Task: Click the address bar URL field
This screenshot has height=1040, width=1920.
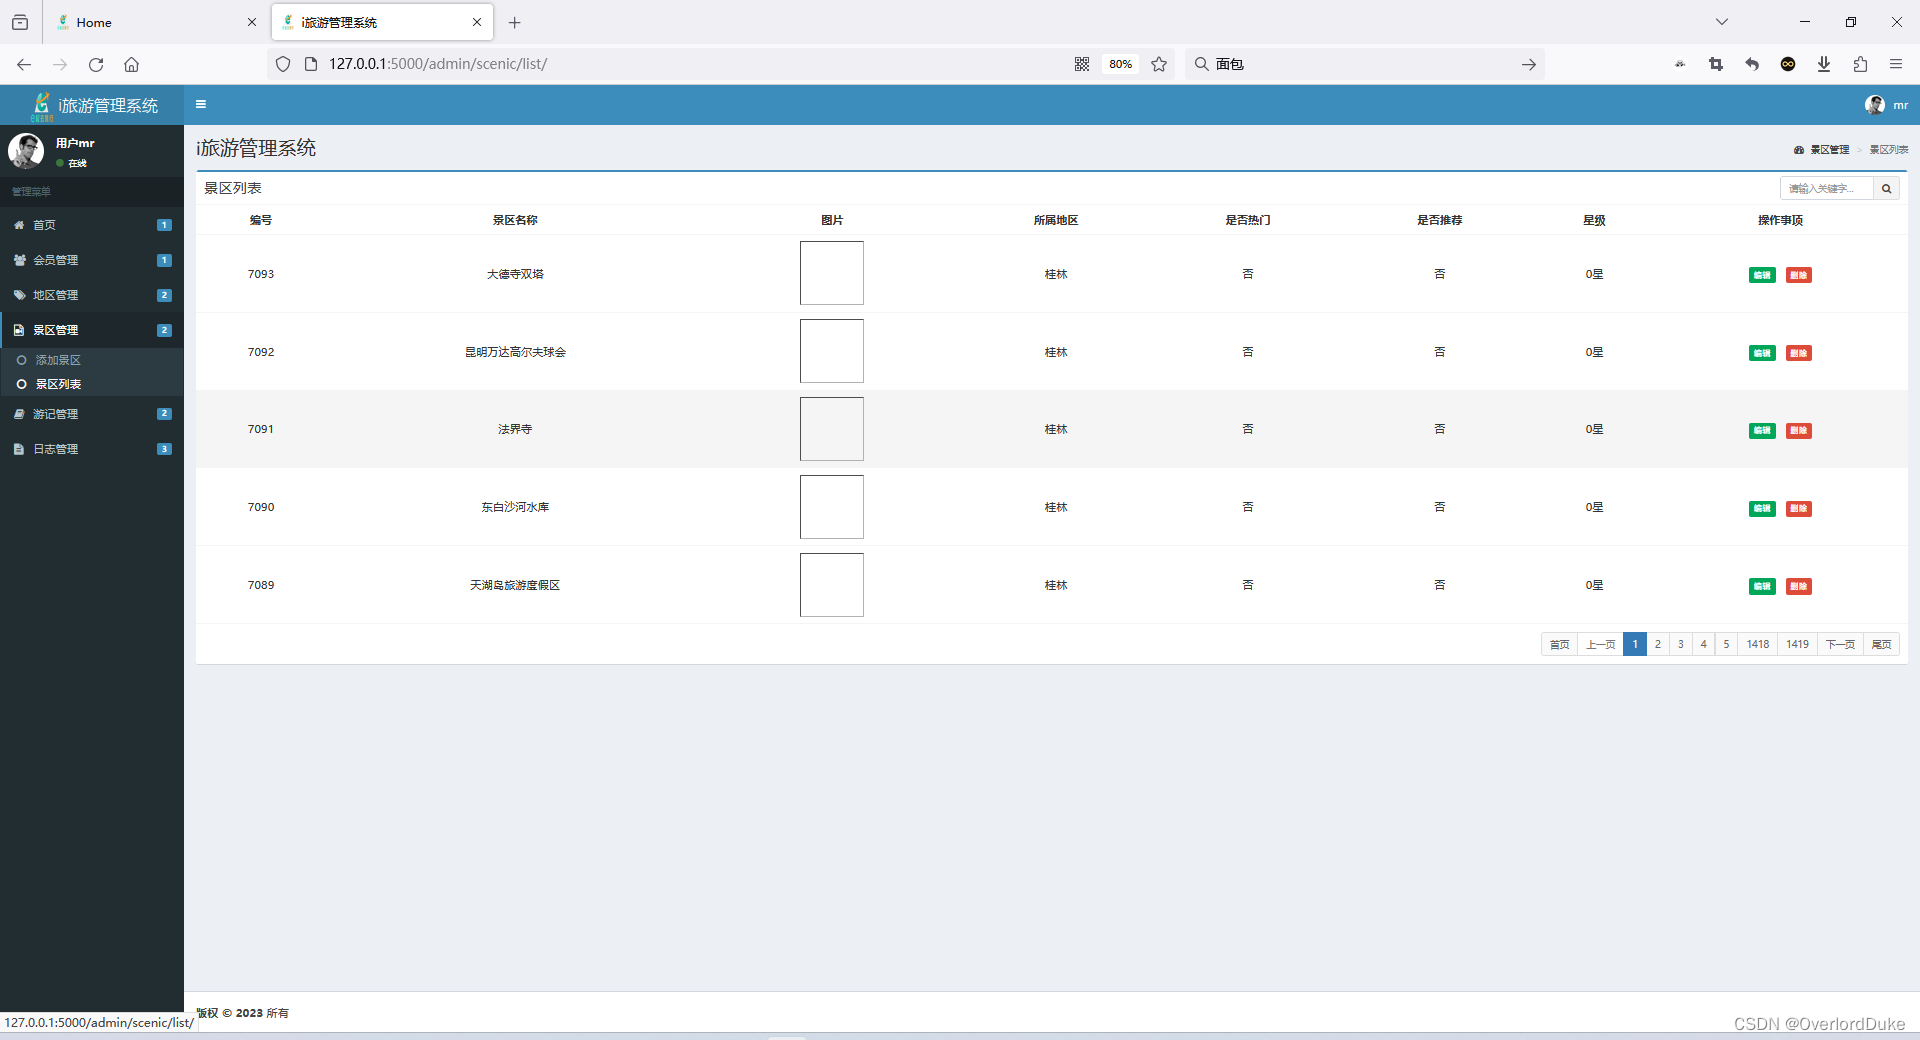Action: pyautogui.click(x=690, y=64)
